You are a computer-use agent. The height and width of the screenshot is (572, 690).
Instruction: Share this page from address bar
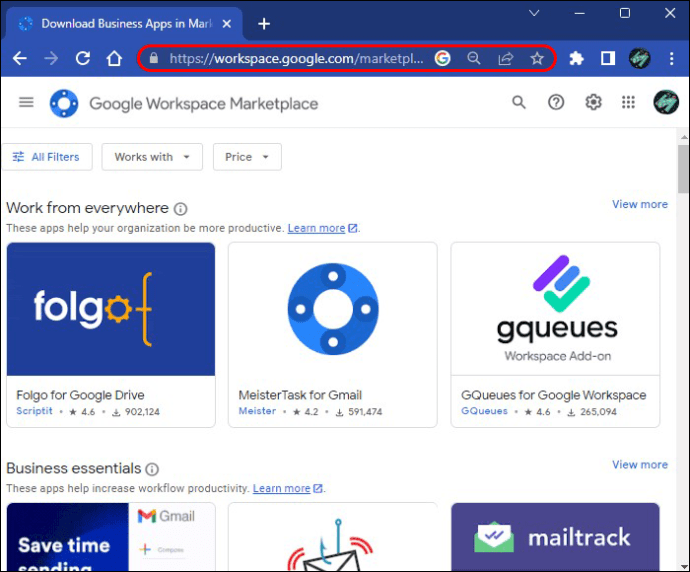[506, 58]
